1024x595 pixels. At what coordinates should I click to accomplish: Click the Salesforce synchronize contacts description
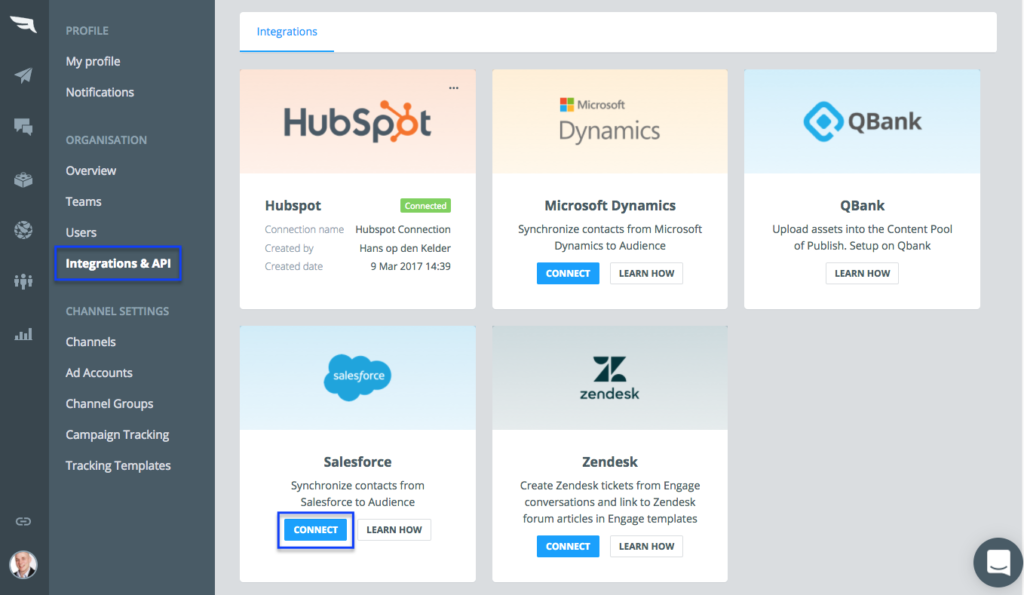tap(357, 494)
